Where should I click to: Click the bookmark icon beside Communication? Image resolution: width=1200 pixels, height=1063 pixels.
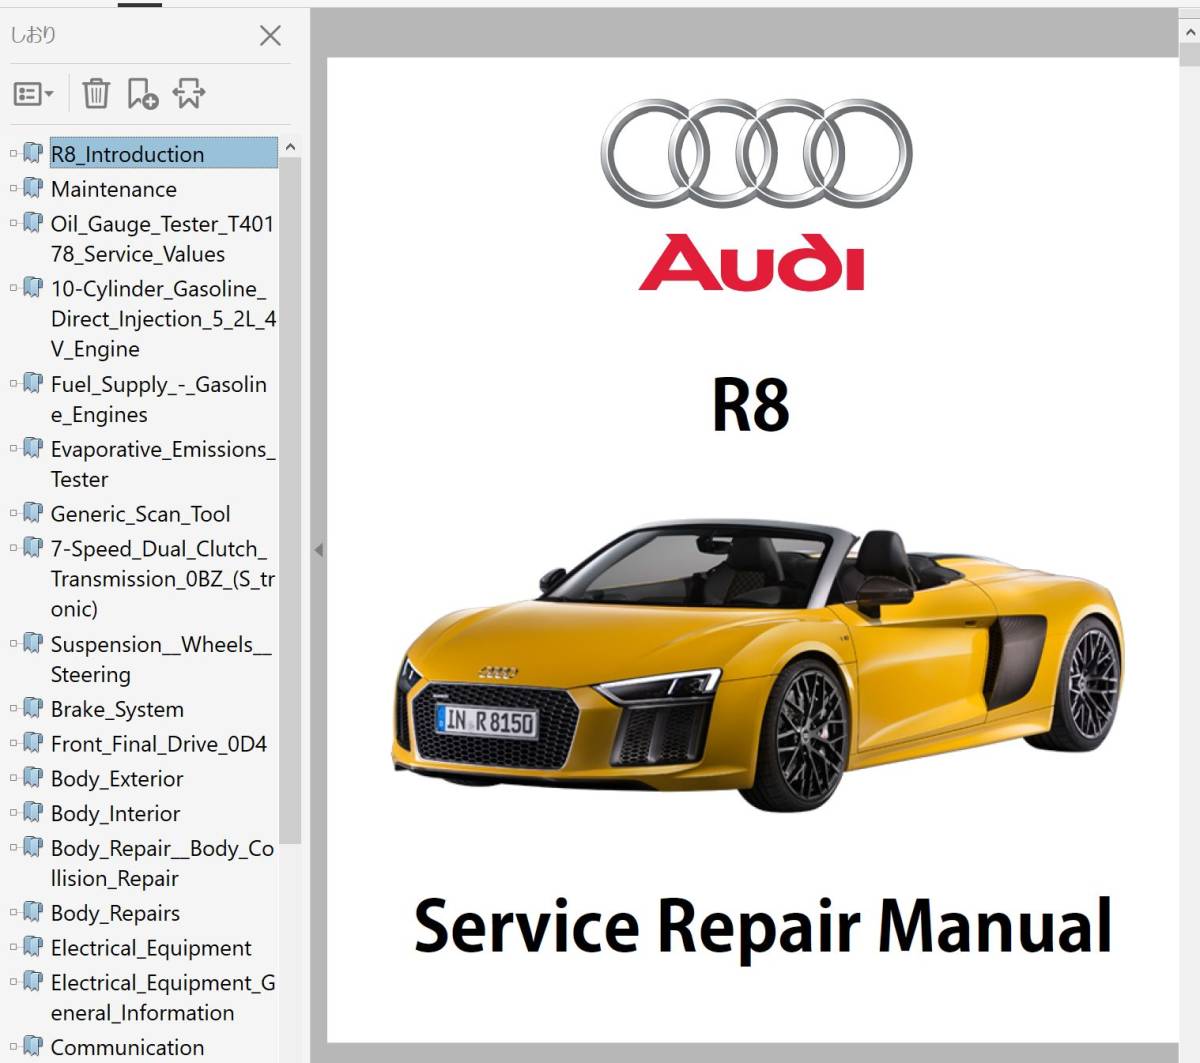pyautogui.click(x=33, y=1047)
